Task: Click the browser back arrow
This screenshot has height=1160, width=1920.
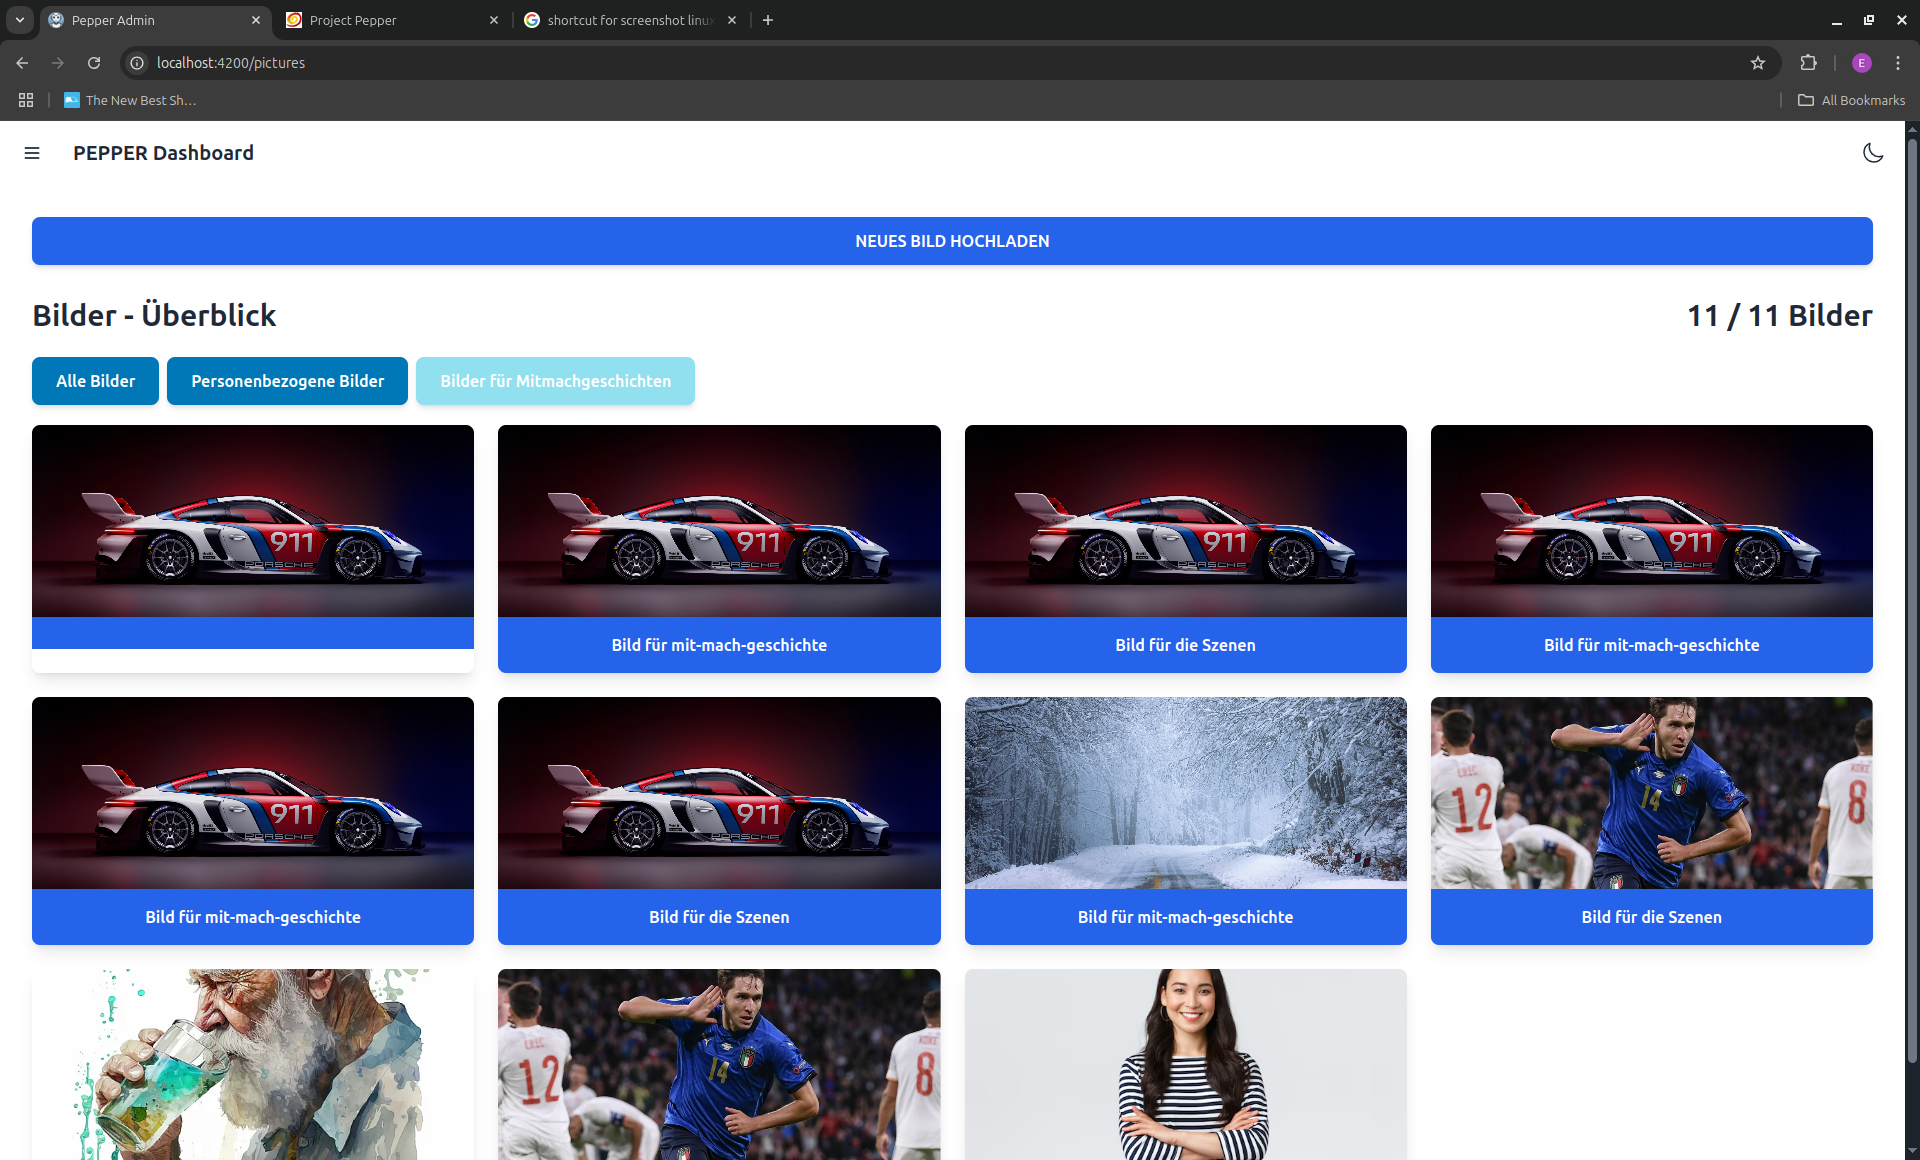Action: (22, 63)
